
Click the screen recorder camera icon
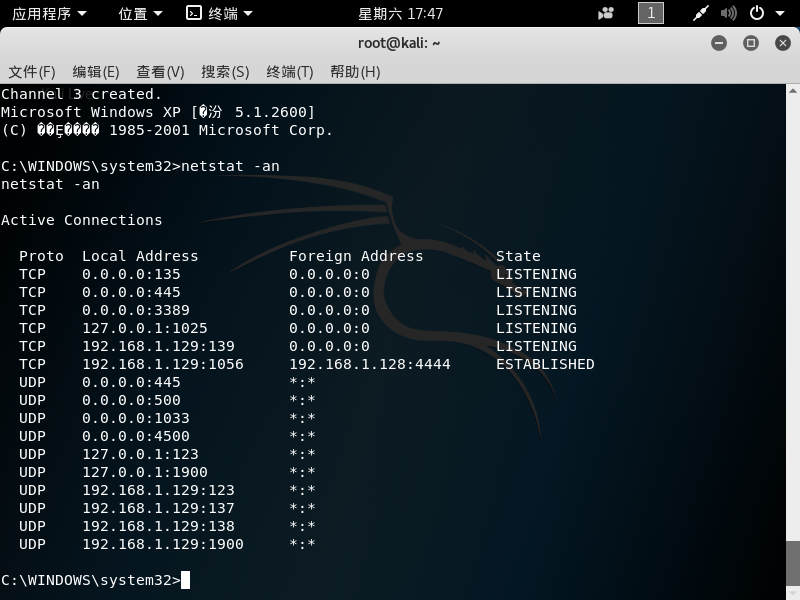pos(606,13)
